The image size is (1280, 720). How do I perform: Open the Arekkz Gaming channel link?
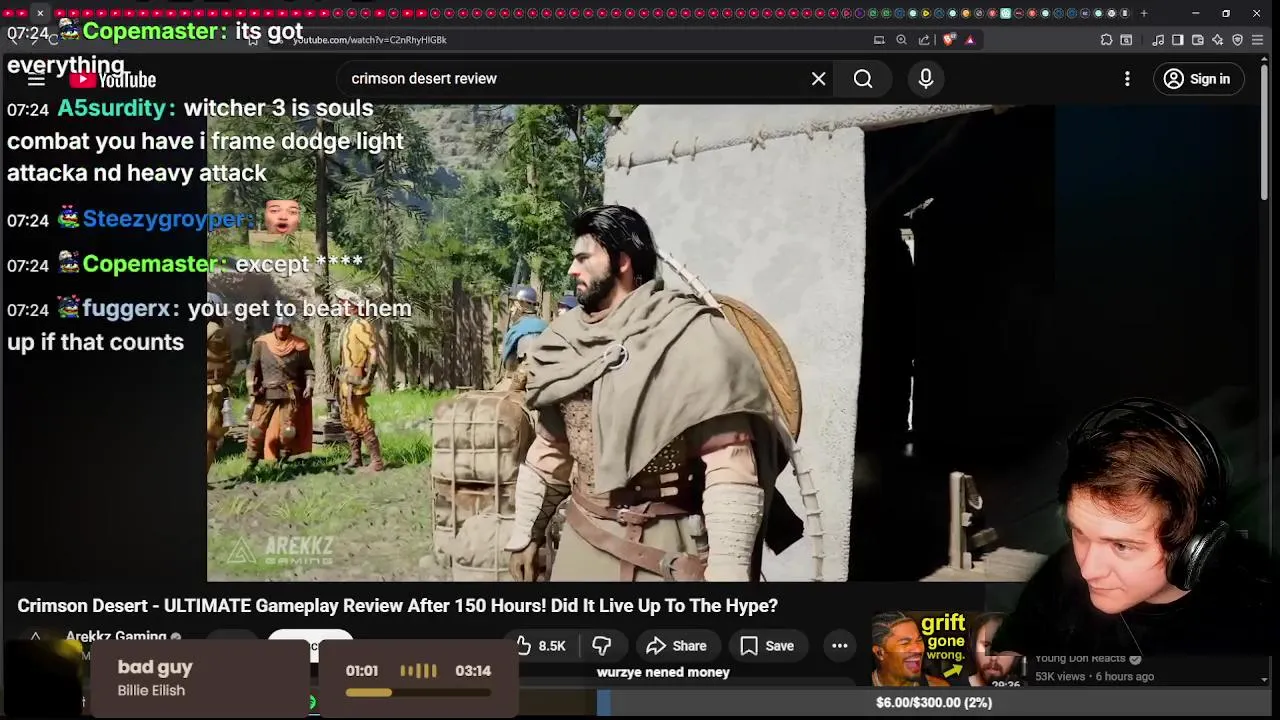(x=116, y=637)
